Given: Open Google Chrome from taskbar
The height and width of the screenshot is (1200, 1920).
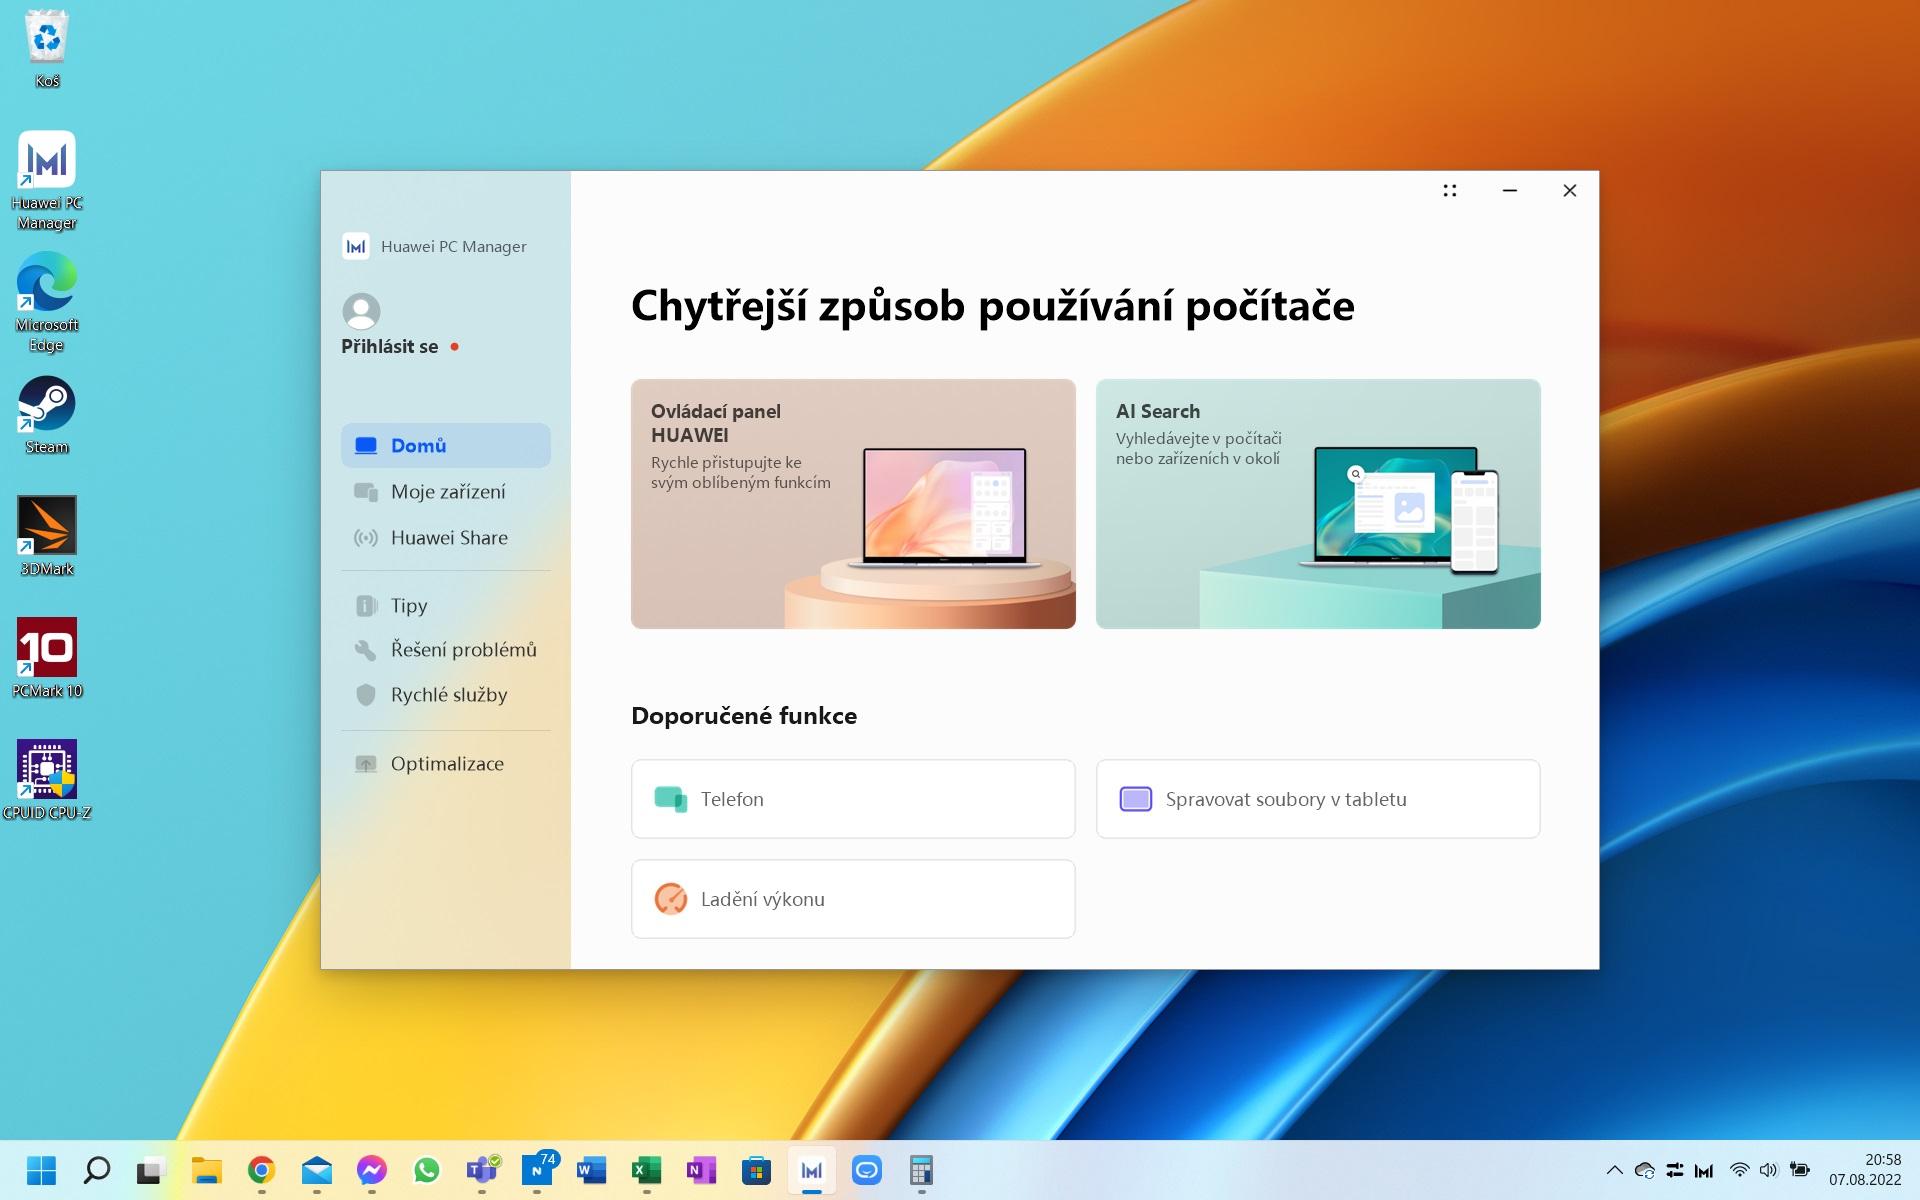Looking at the screenshot, I should [x=261, y=1170].
